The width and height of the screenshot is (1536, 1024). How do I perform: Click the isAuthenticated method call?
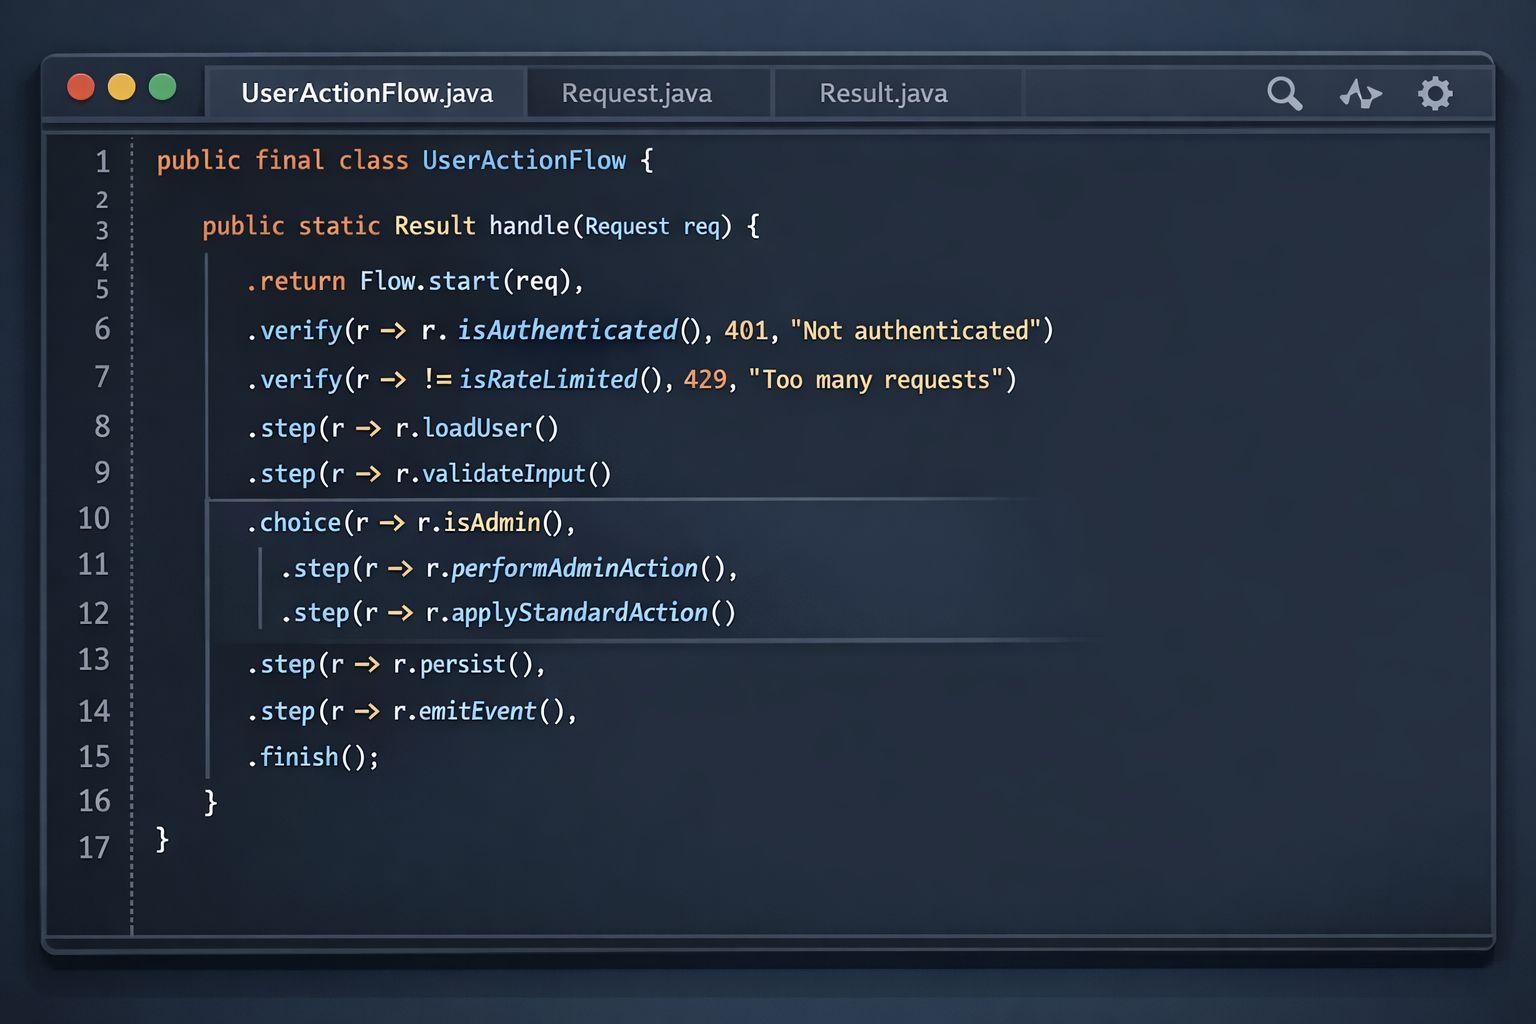tap(567, 330)
